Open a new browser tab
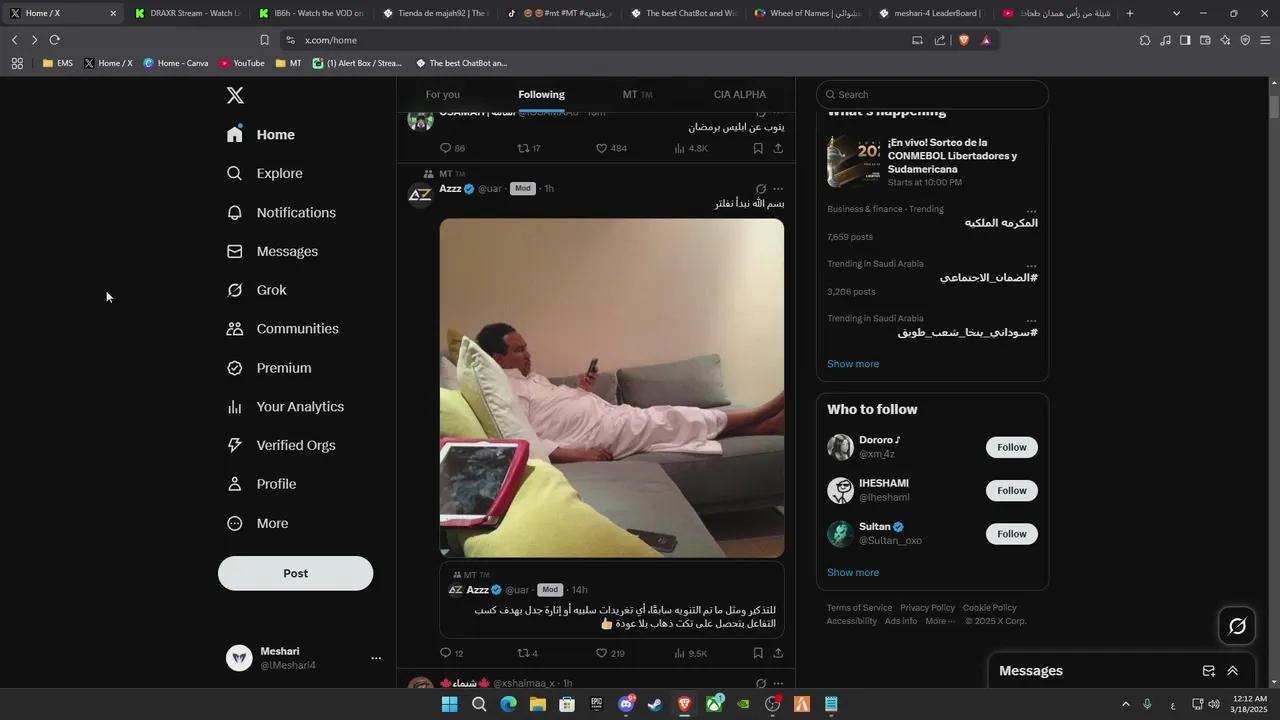Image resolution: width=1280 pixels, height=720 pixels. click(1130, 13)
